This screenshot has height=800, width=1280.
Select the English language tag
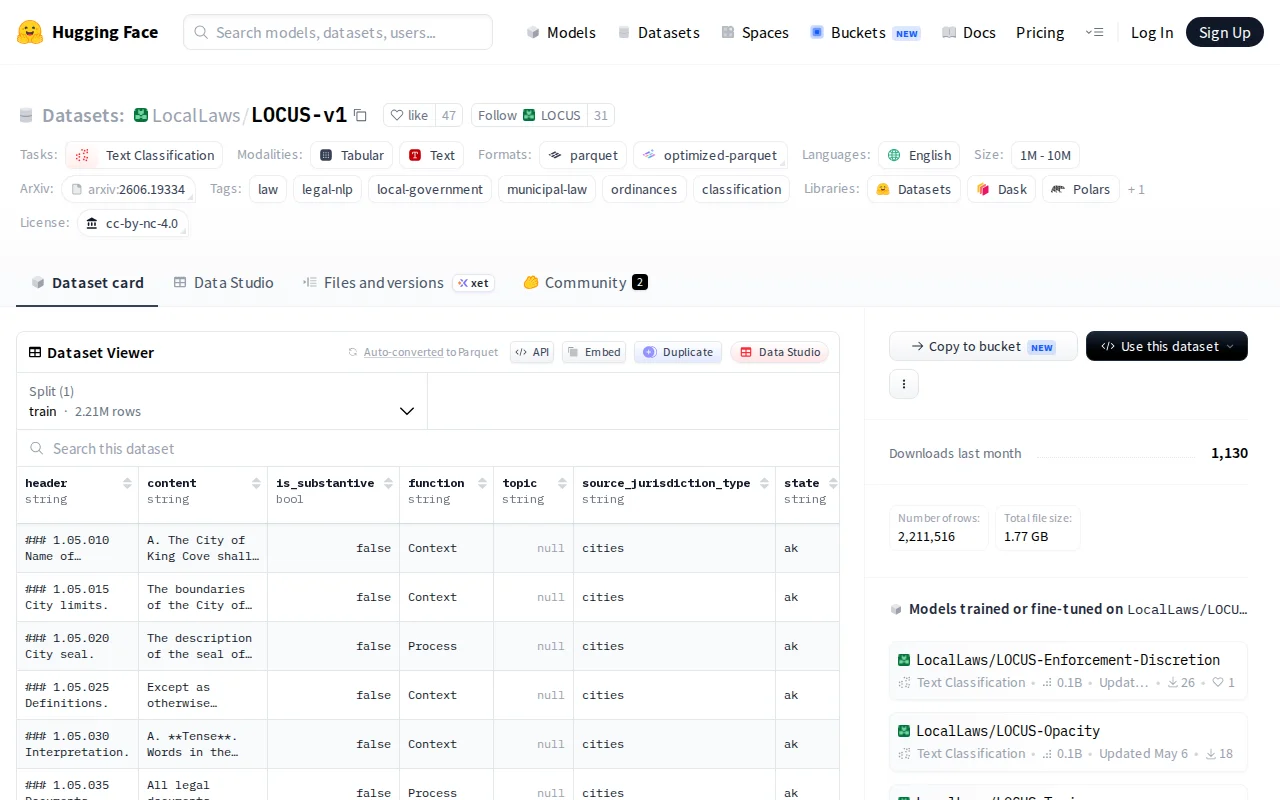[919, 155]
